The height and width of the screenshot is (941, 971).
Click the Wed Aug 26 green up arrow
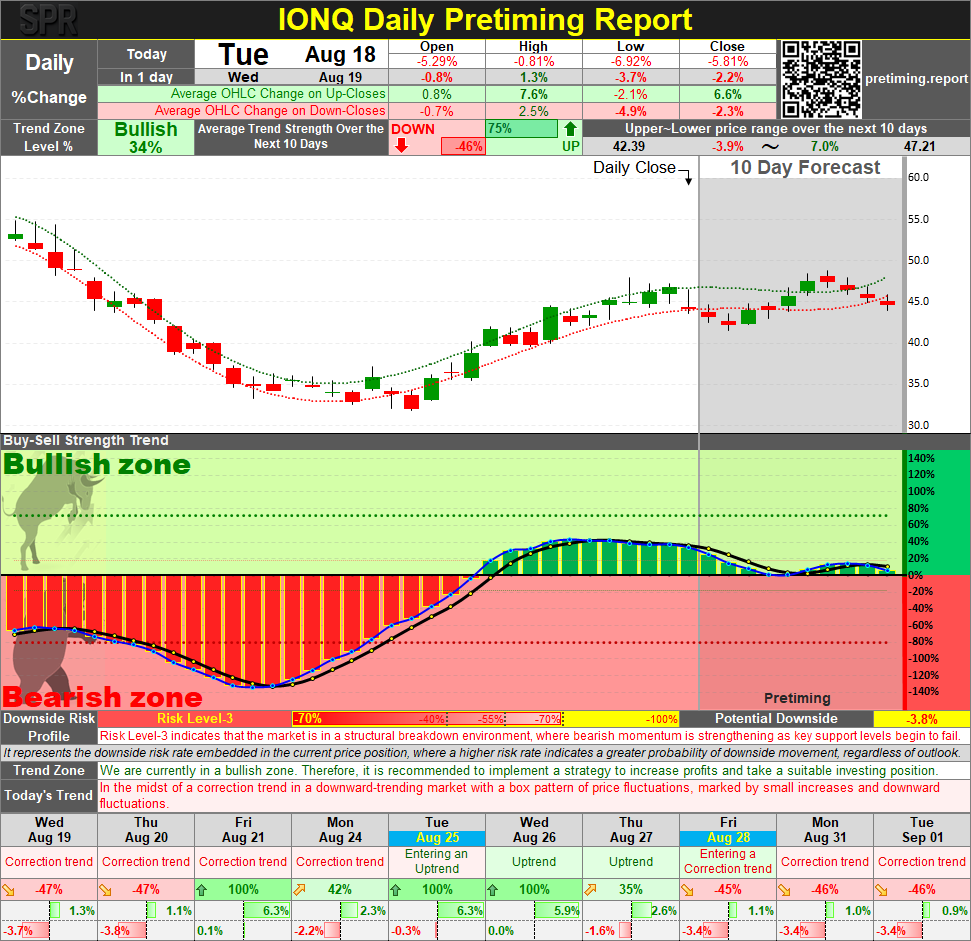pyautogui.click(x=493, y=890)
